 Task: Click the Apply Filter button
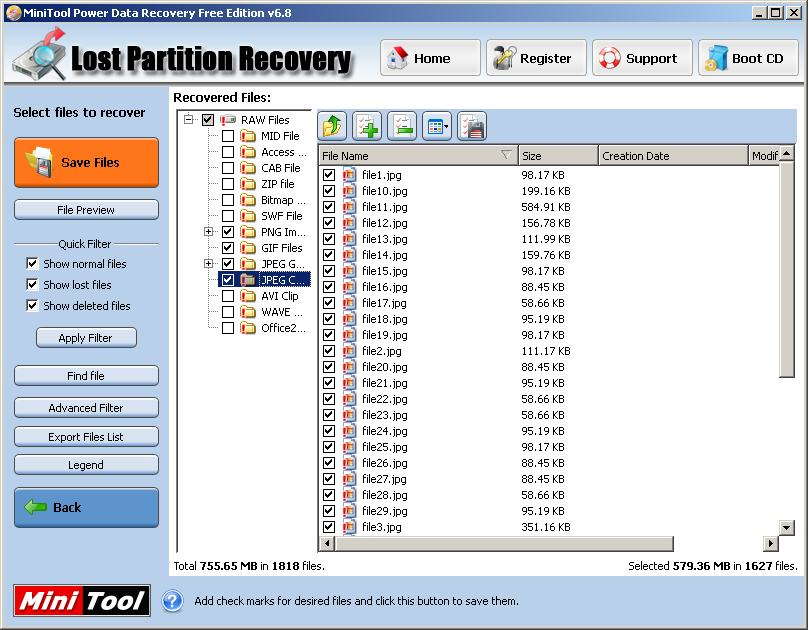86,338
